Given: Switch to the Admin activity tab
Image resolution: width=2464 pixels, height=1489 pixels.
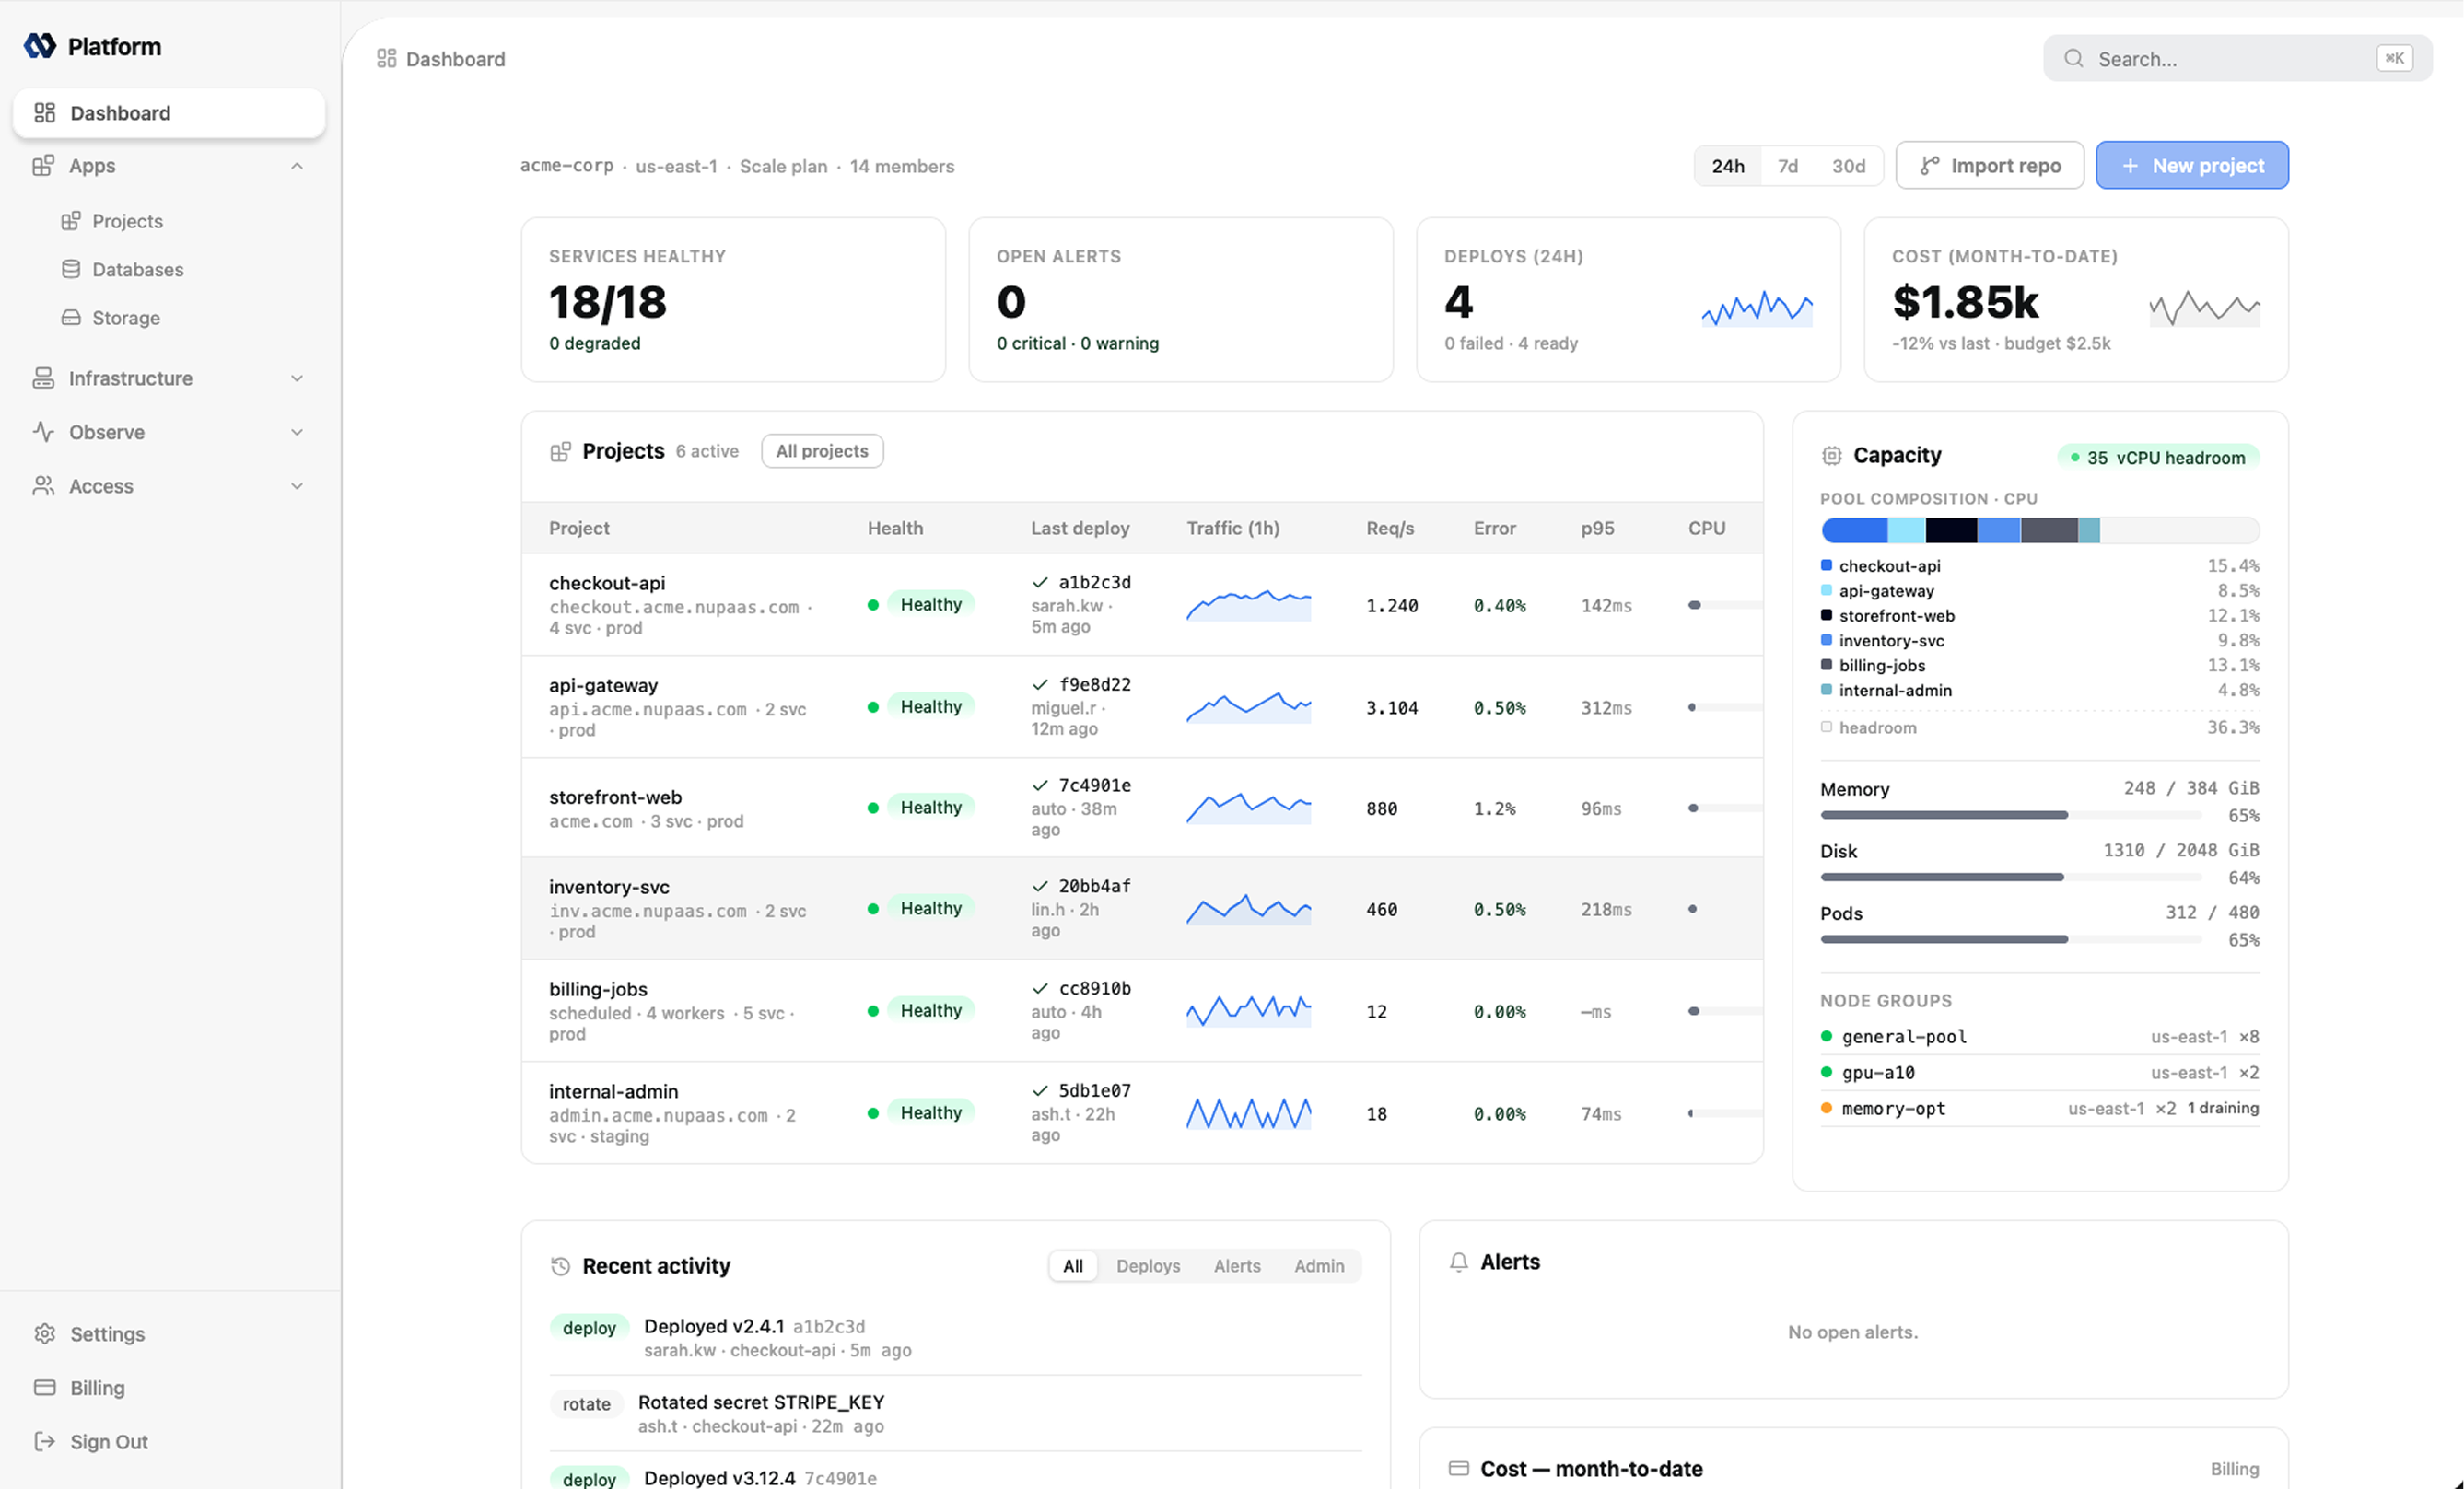Looking at the screenshot, I should [1319, 1266].
